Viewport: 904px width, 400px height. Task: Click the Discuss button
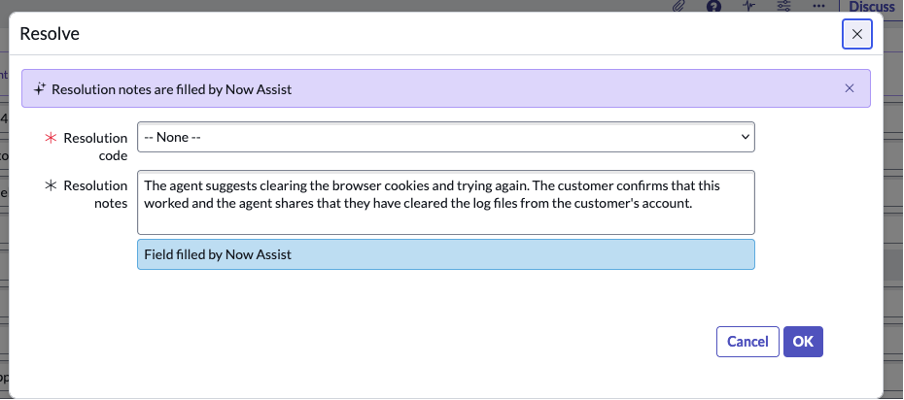[871, 7]
